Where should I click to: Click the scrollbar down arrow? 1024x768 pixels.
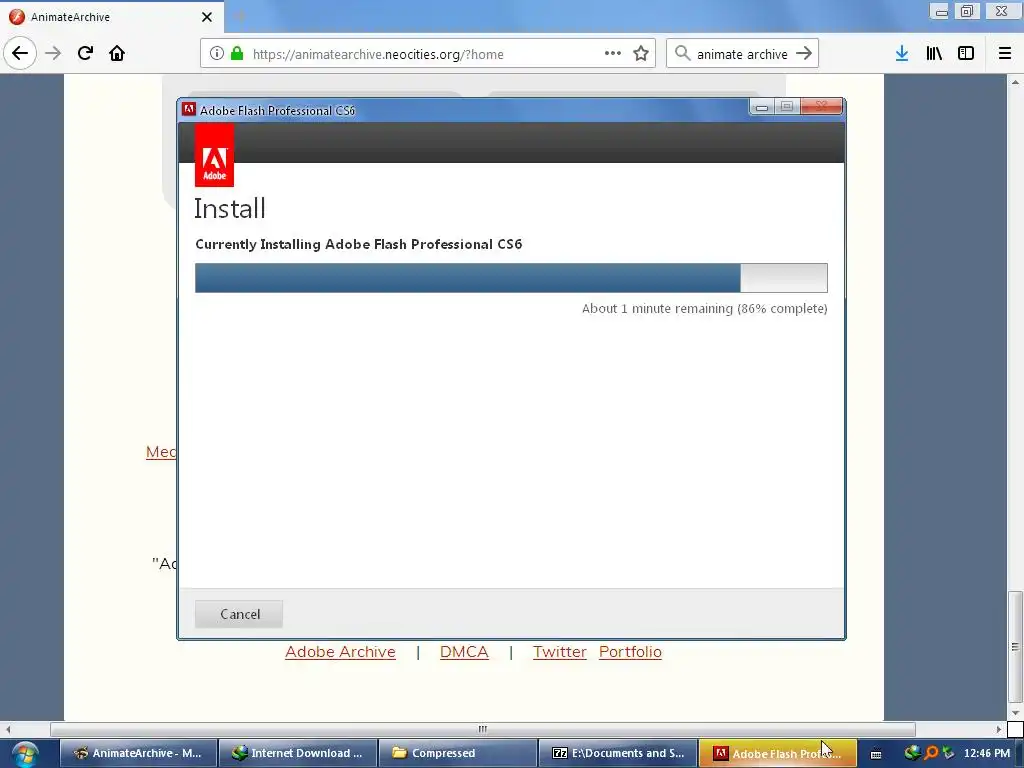1015,712
